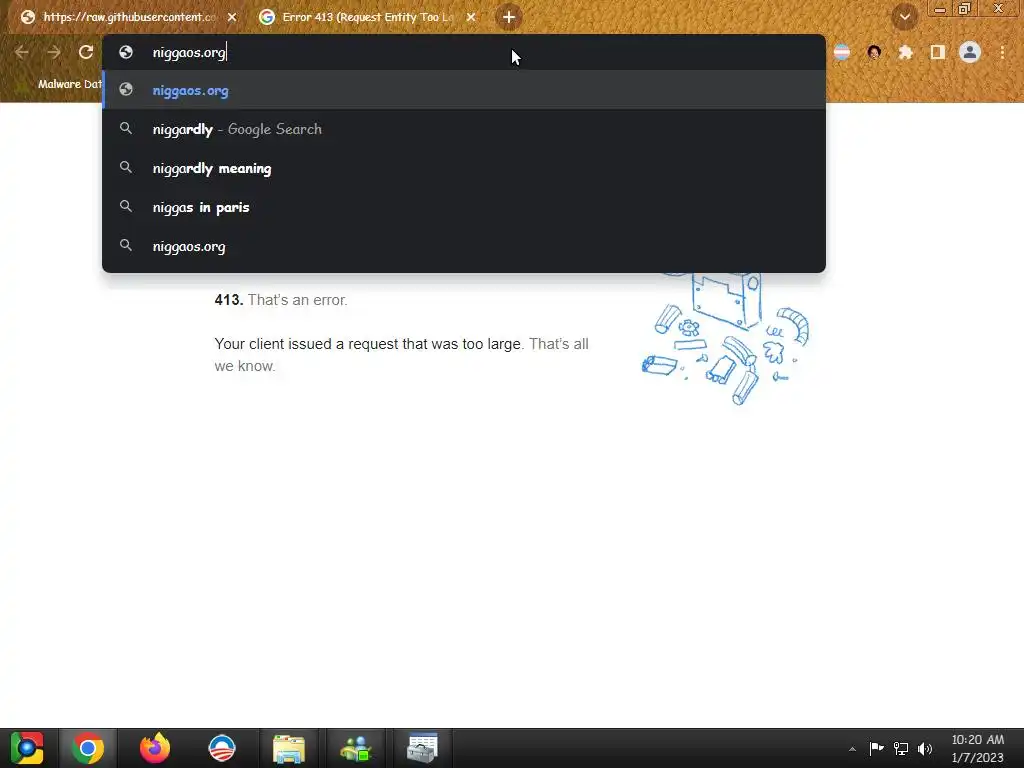1024x768 pixels.
Task: Go forward using the forward arrow
Action: coord(54,52)
